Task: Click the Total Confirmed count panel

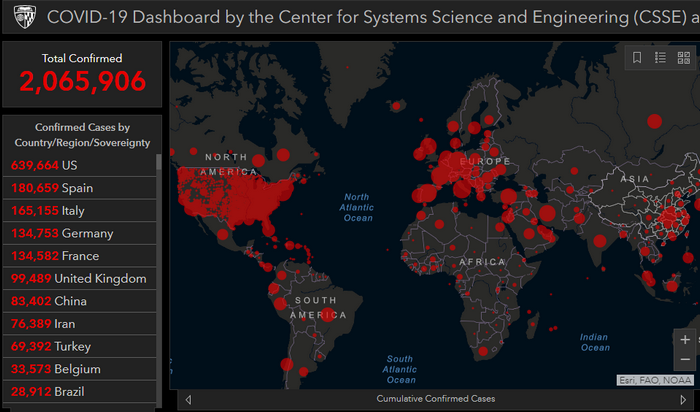Action: click(82, 73)
